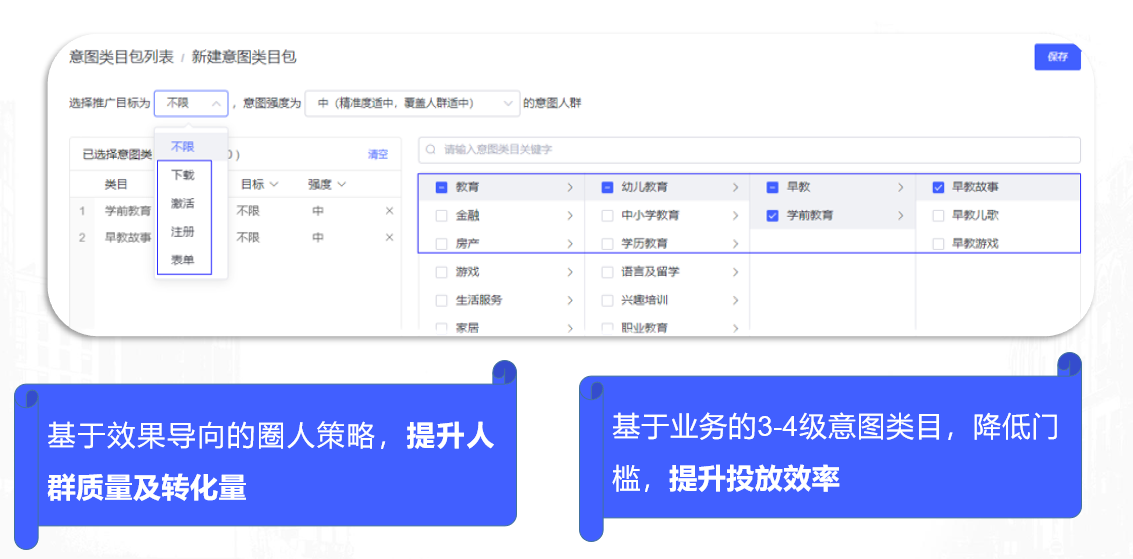Viewport: 1133px width, 559px height.
Task: Toggle the 学前教育 checkbox
Action: [x=772, y=215]
